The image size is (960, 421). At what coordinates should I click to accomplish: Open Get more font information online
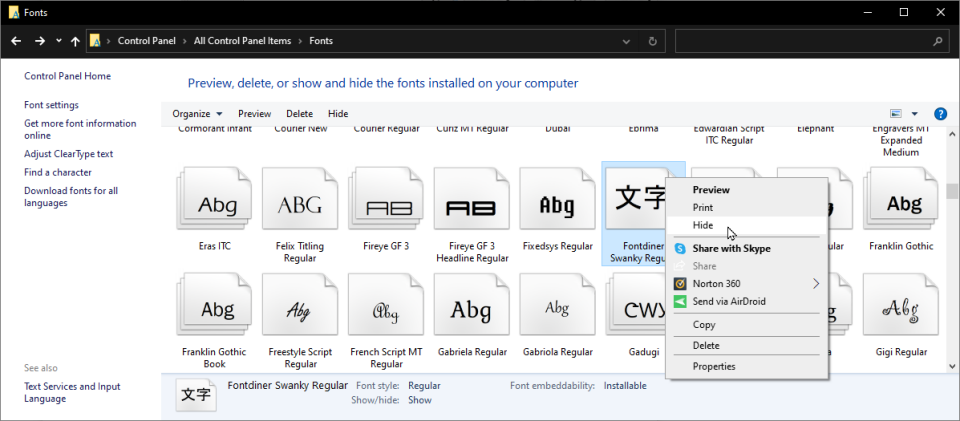pyautogui.click(x=80, y=130)
